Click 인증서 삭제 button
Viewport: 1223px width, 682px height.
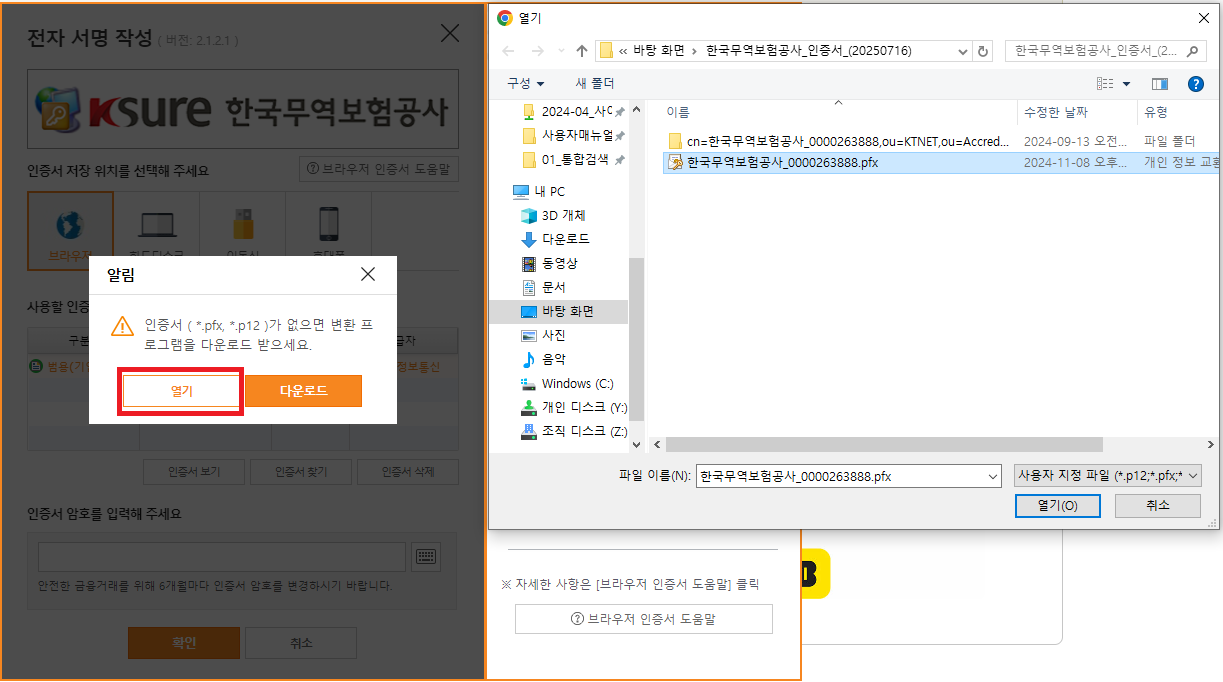(x=408, y=472)
